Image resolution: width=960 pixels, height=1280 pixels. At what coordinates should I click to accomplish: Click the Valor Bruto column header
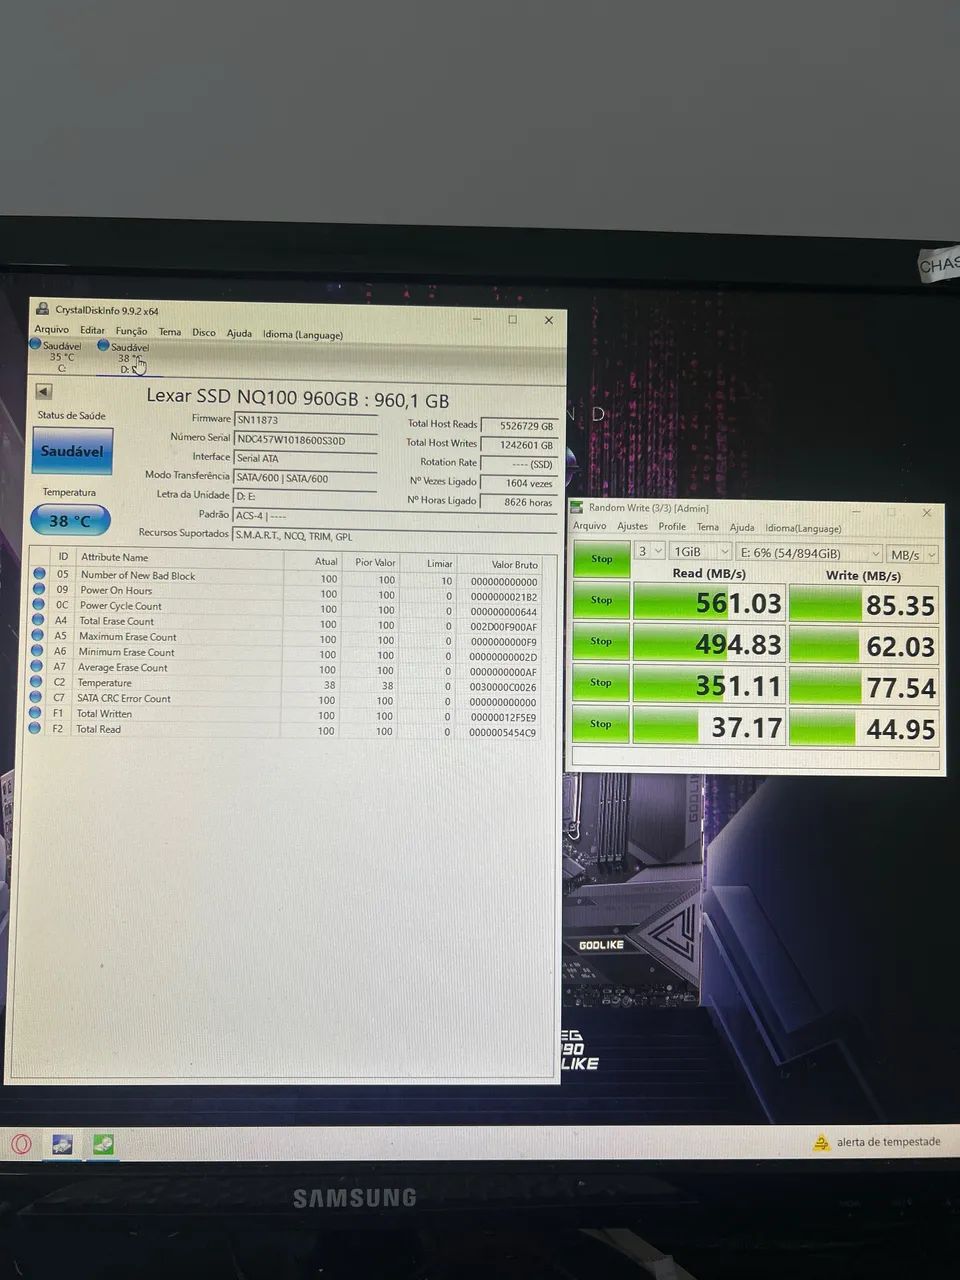click(x=514, y=564)
